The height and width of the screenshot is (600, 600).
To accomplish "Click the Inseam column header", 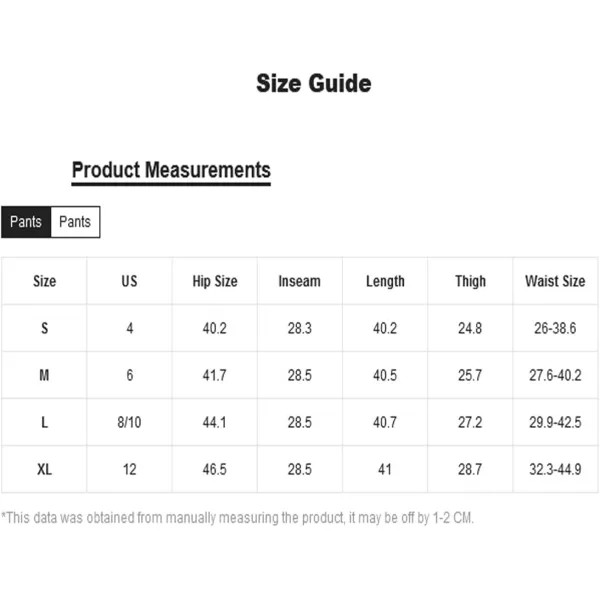I will [300, 281].
